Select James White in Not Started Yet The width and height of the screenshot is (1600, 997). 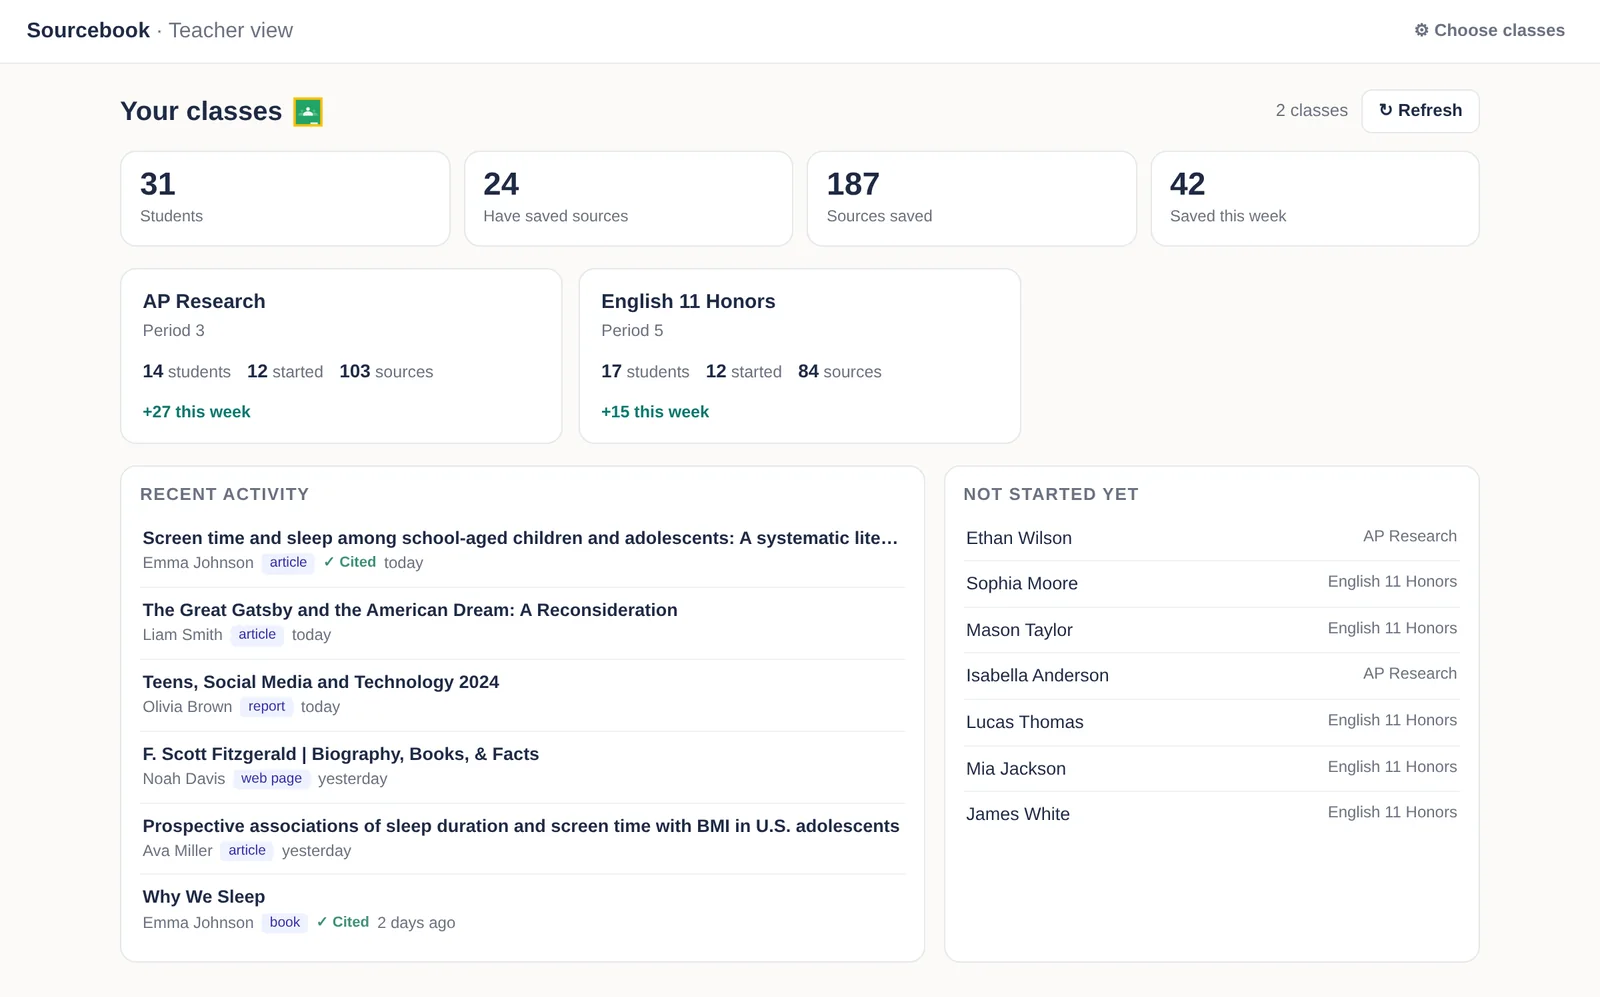(x=1211, y=814)
